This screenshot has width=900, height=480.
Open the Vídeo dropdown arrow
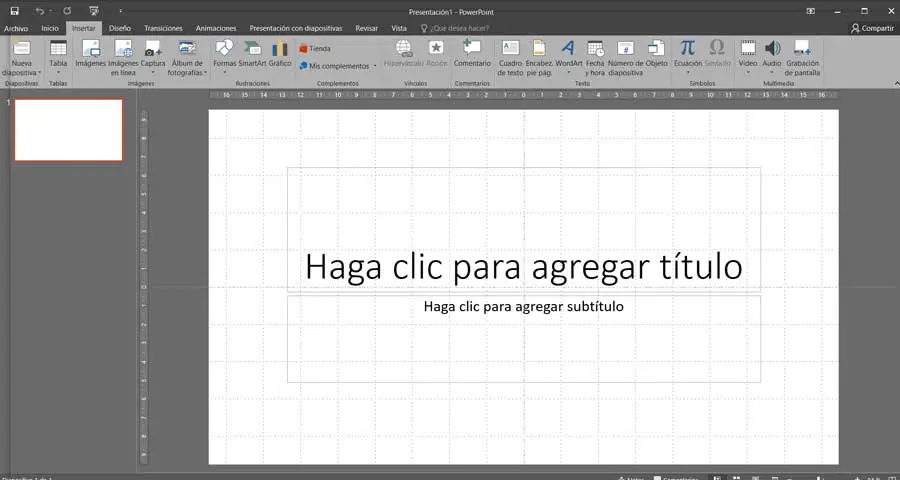[x=748, y=73]
